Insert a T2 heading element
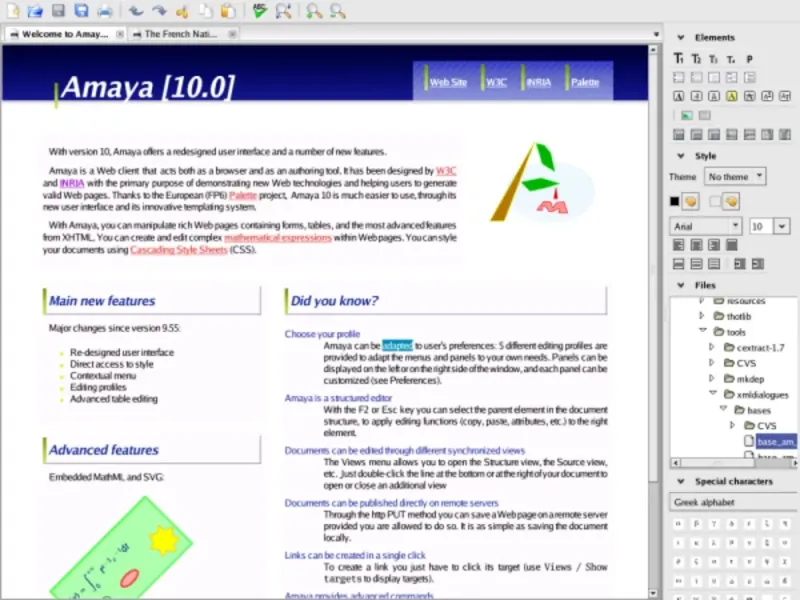800x600 pixels. point(696,59)
